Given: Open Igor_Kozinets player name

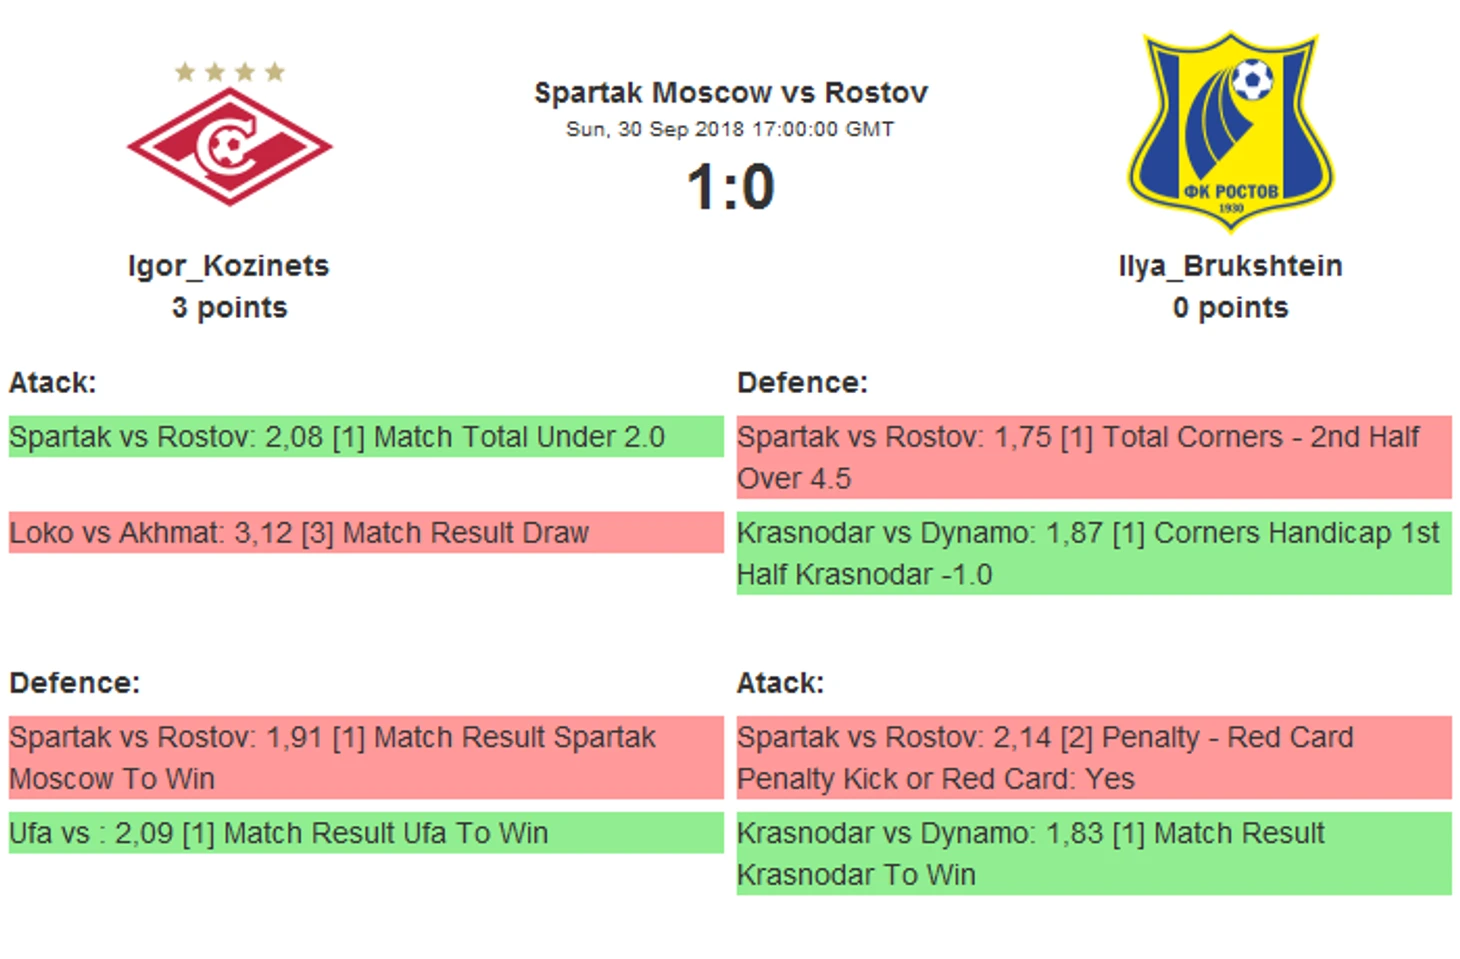Looking at the screenshot, I should pyautogui.click(x=229, y=266).
